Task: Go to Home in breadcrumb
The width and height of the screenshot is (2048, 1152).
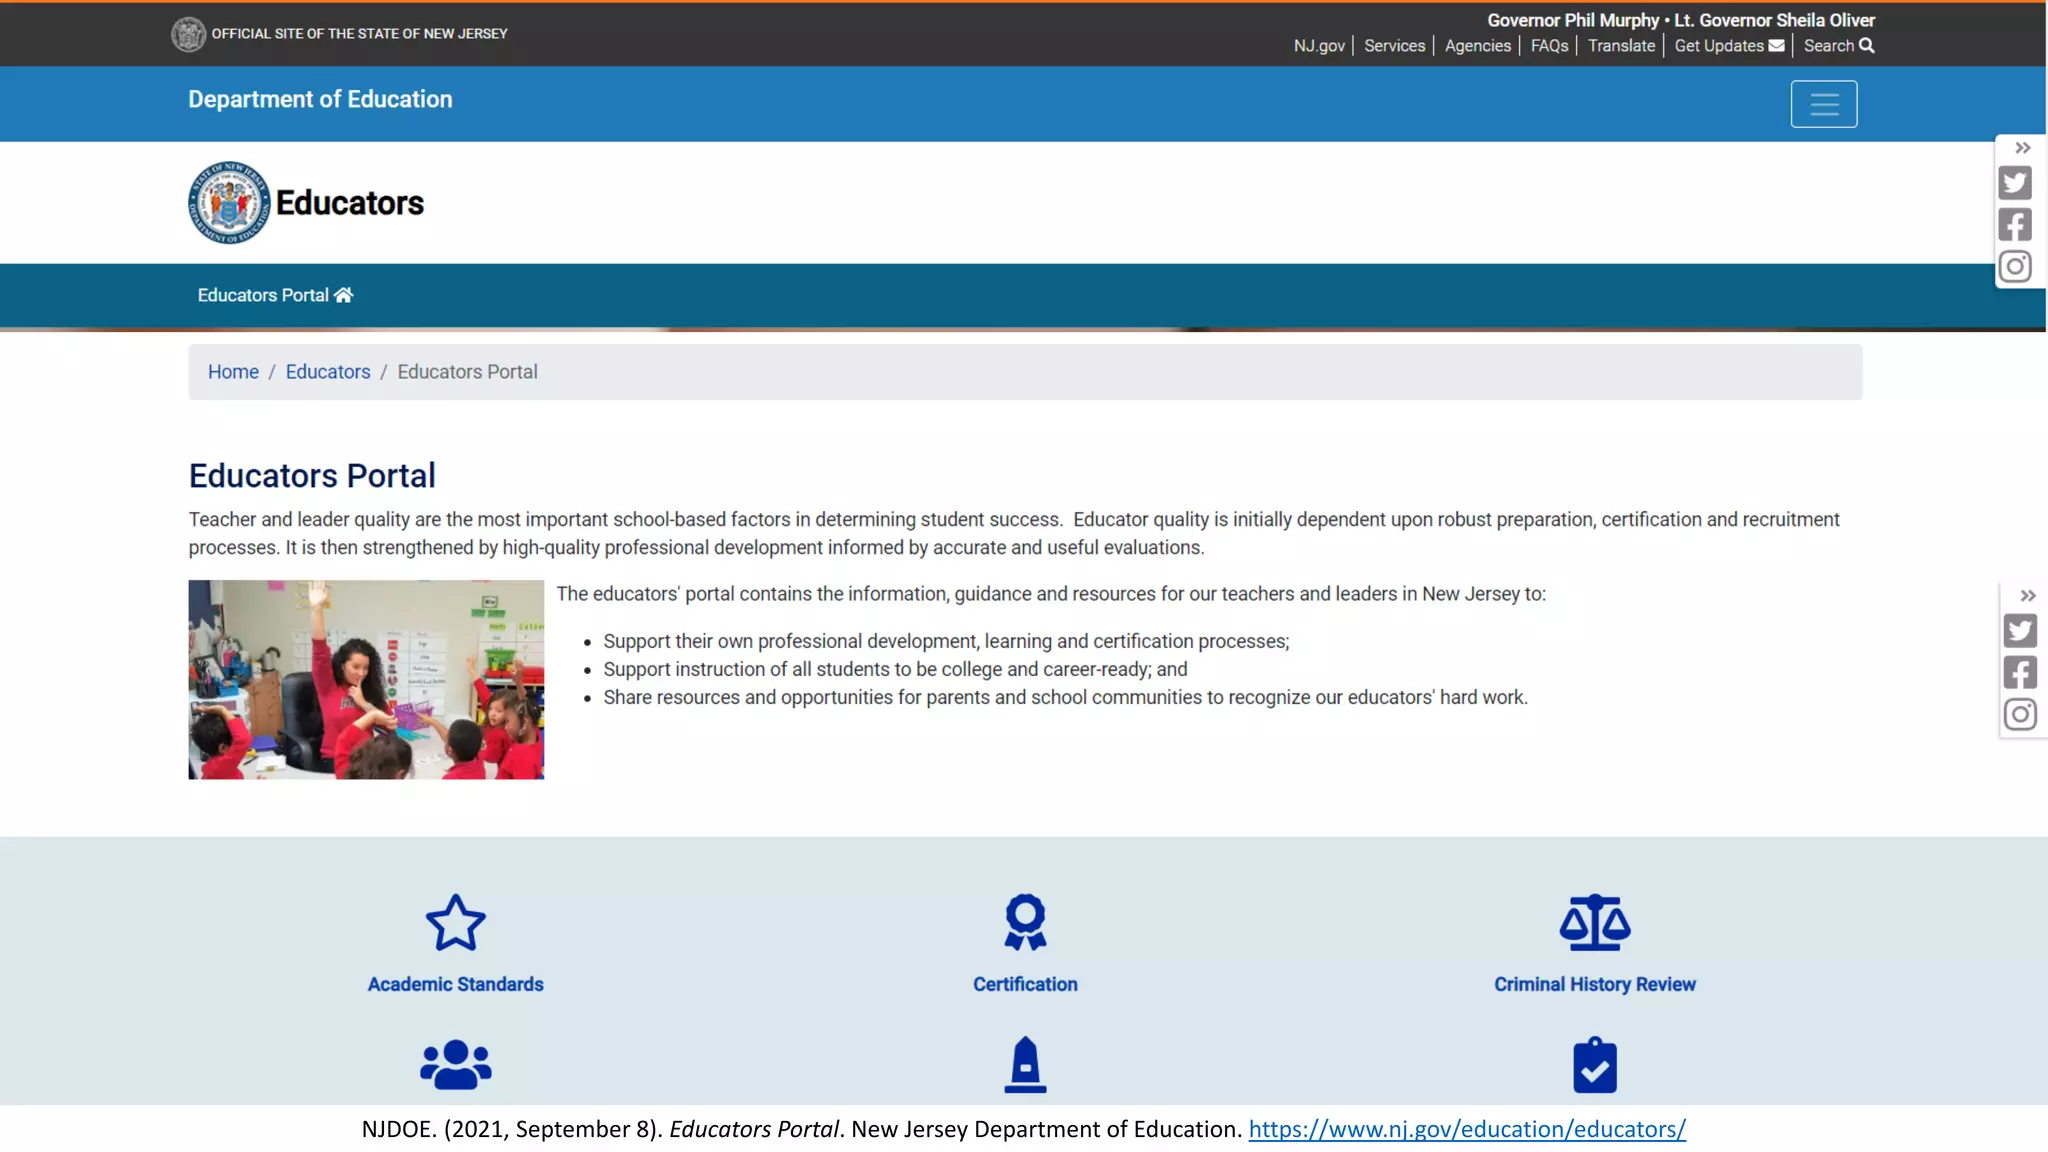Action: click(x=233, y=372)
